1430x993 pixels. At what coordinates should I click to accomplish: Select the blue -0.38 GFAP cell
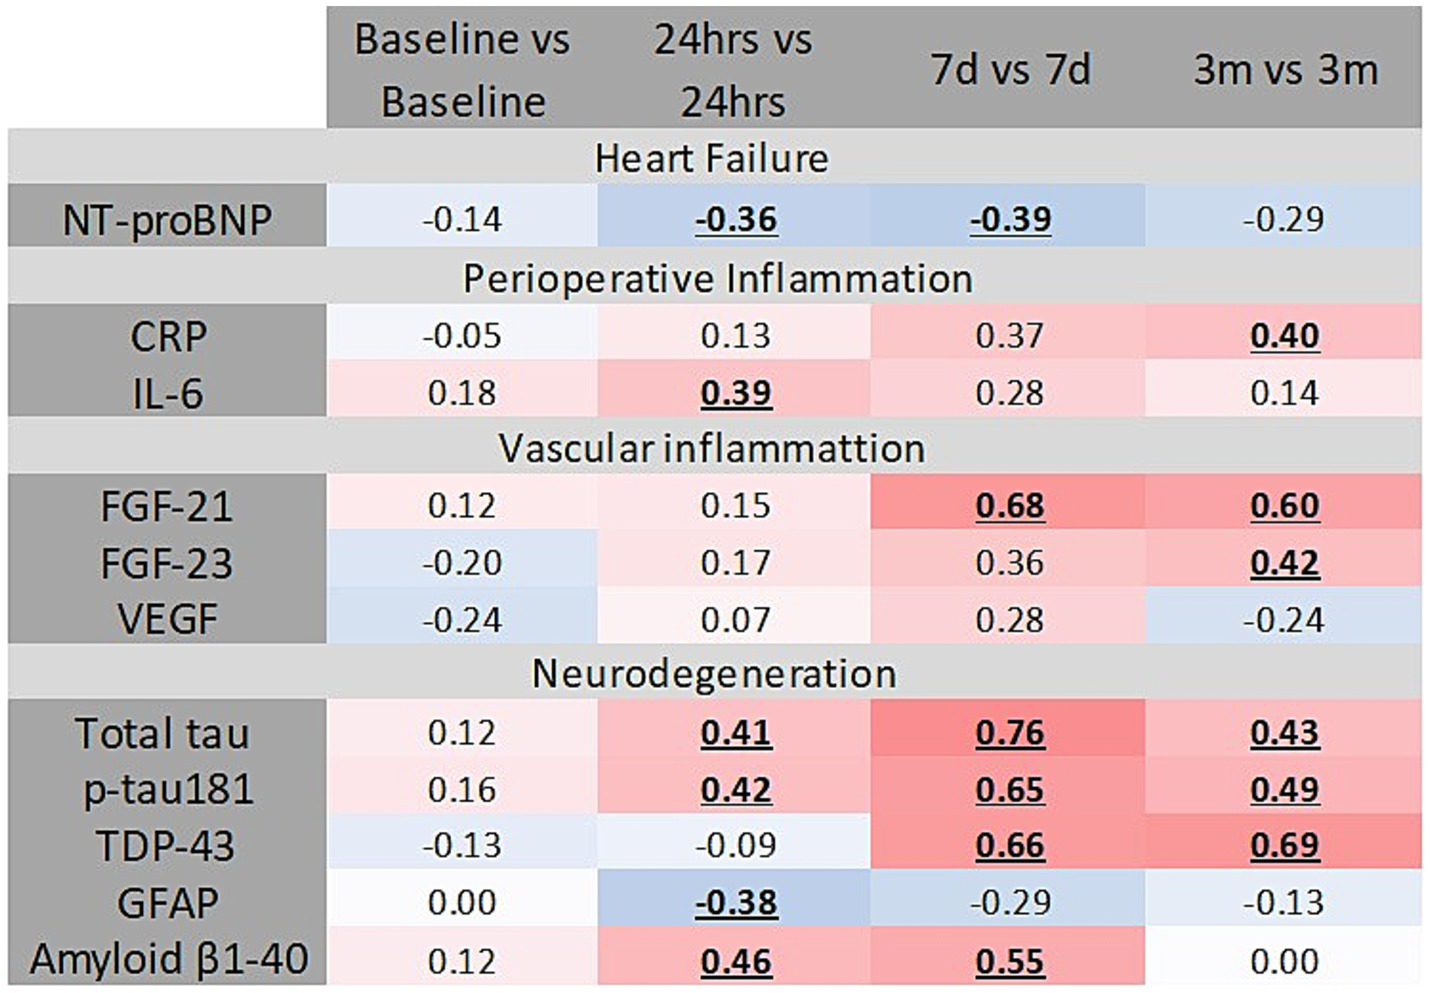(x=736, y=903)
